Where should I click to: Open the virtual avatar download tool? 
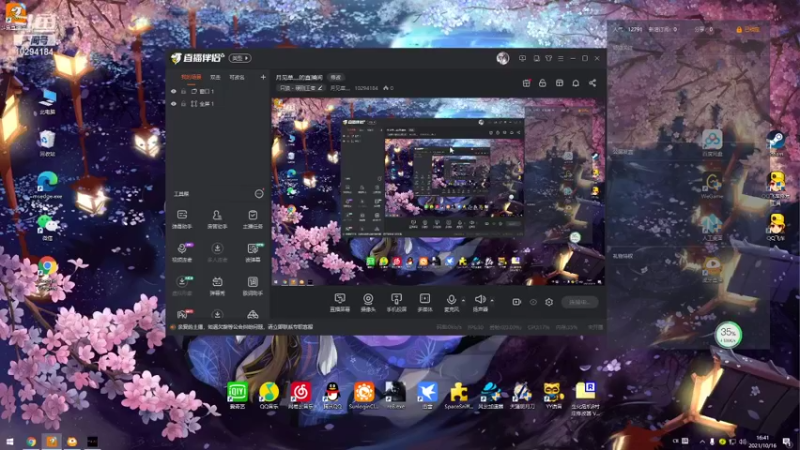click(182, 286)
